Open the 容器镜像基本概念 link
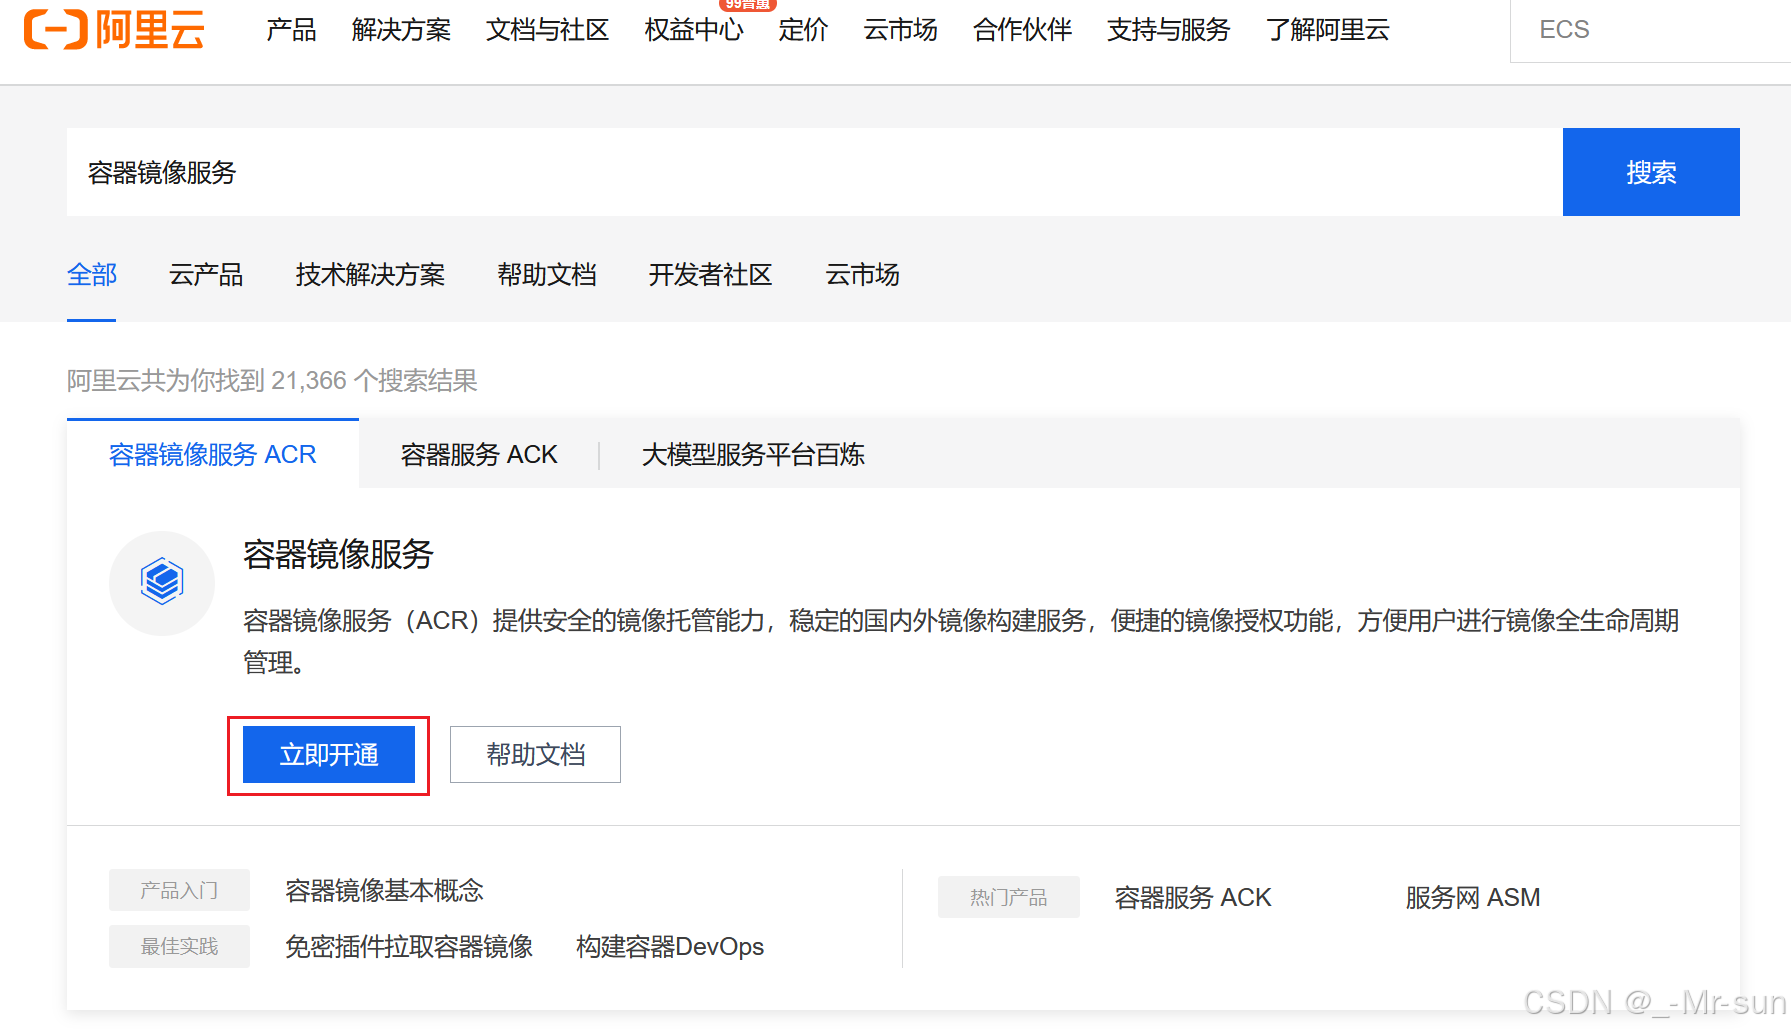 (384, 891)
